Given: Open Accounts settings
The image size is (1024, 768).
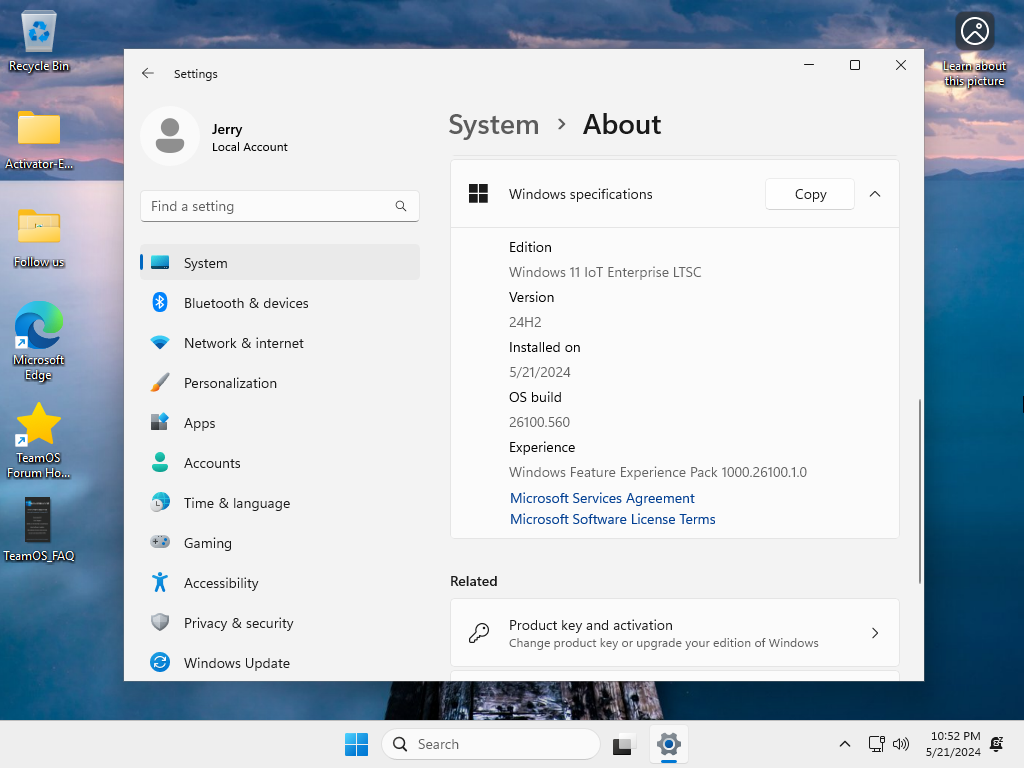Looking at the screenshot, I should coord(280,463).
